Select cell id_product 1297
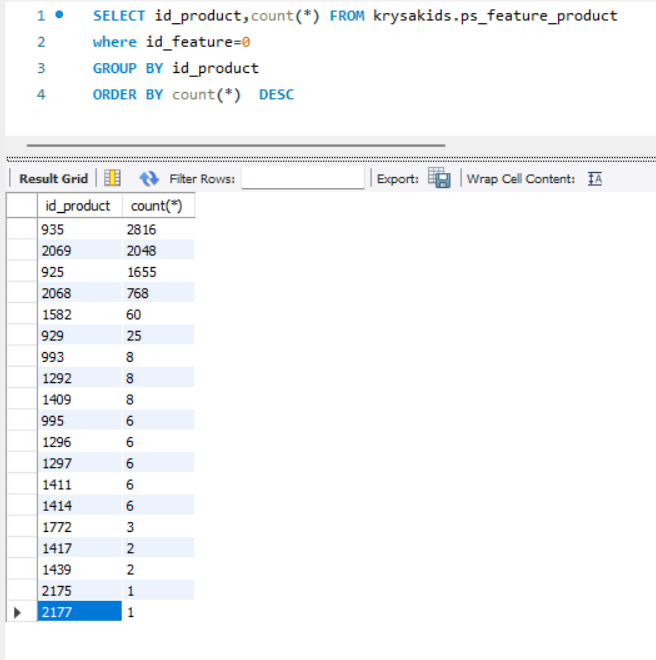Screen dimensions: 656x660 (x=80, y=463)
